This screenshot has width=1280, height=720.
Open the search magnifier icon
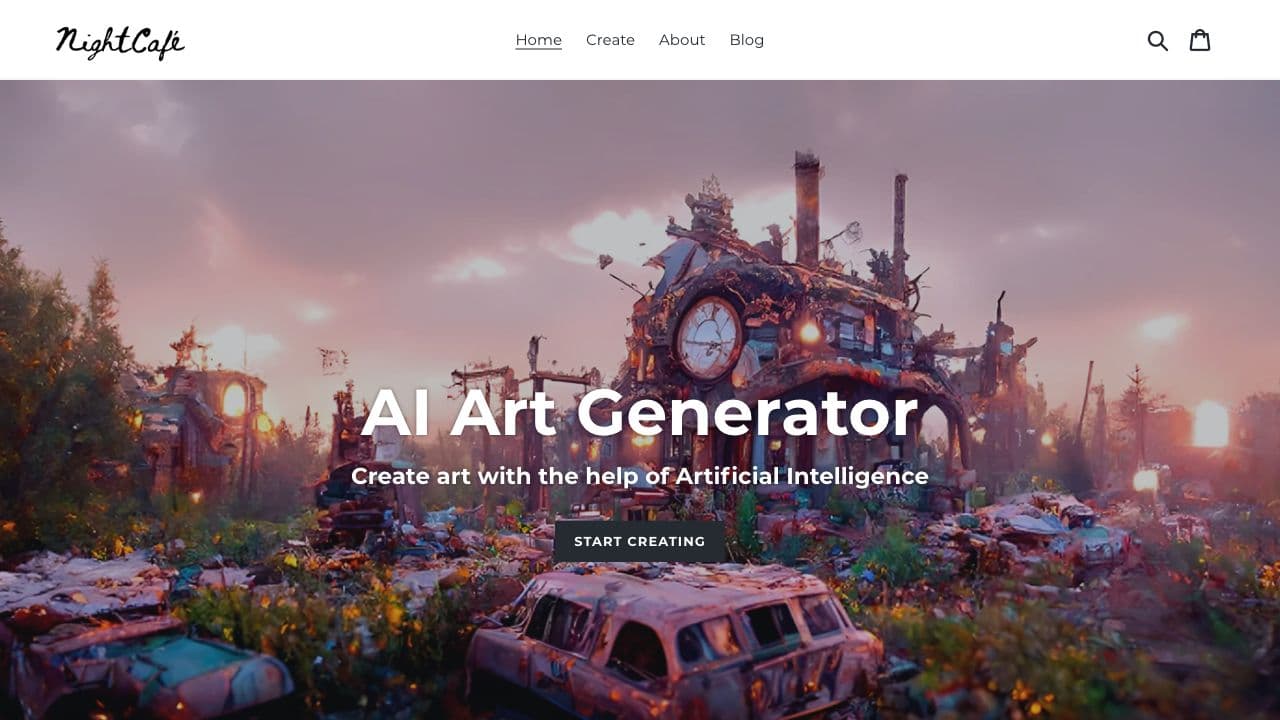1157,40
